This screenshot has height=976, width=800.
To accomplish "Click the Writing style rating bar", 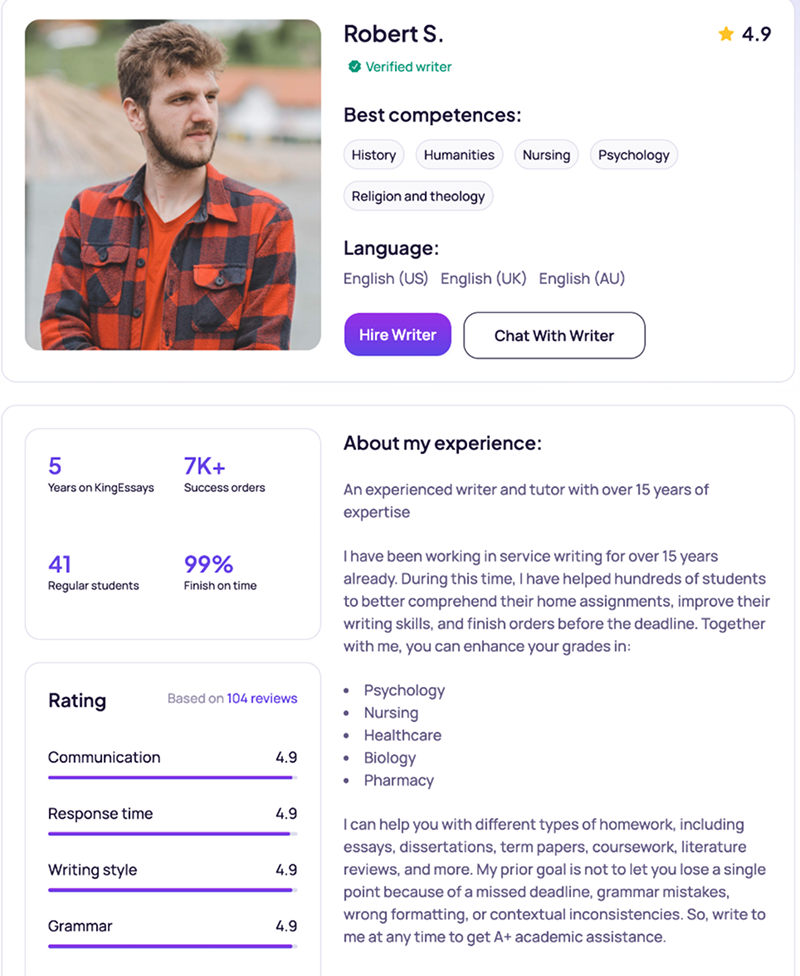I will pos(172,889).
